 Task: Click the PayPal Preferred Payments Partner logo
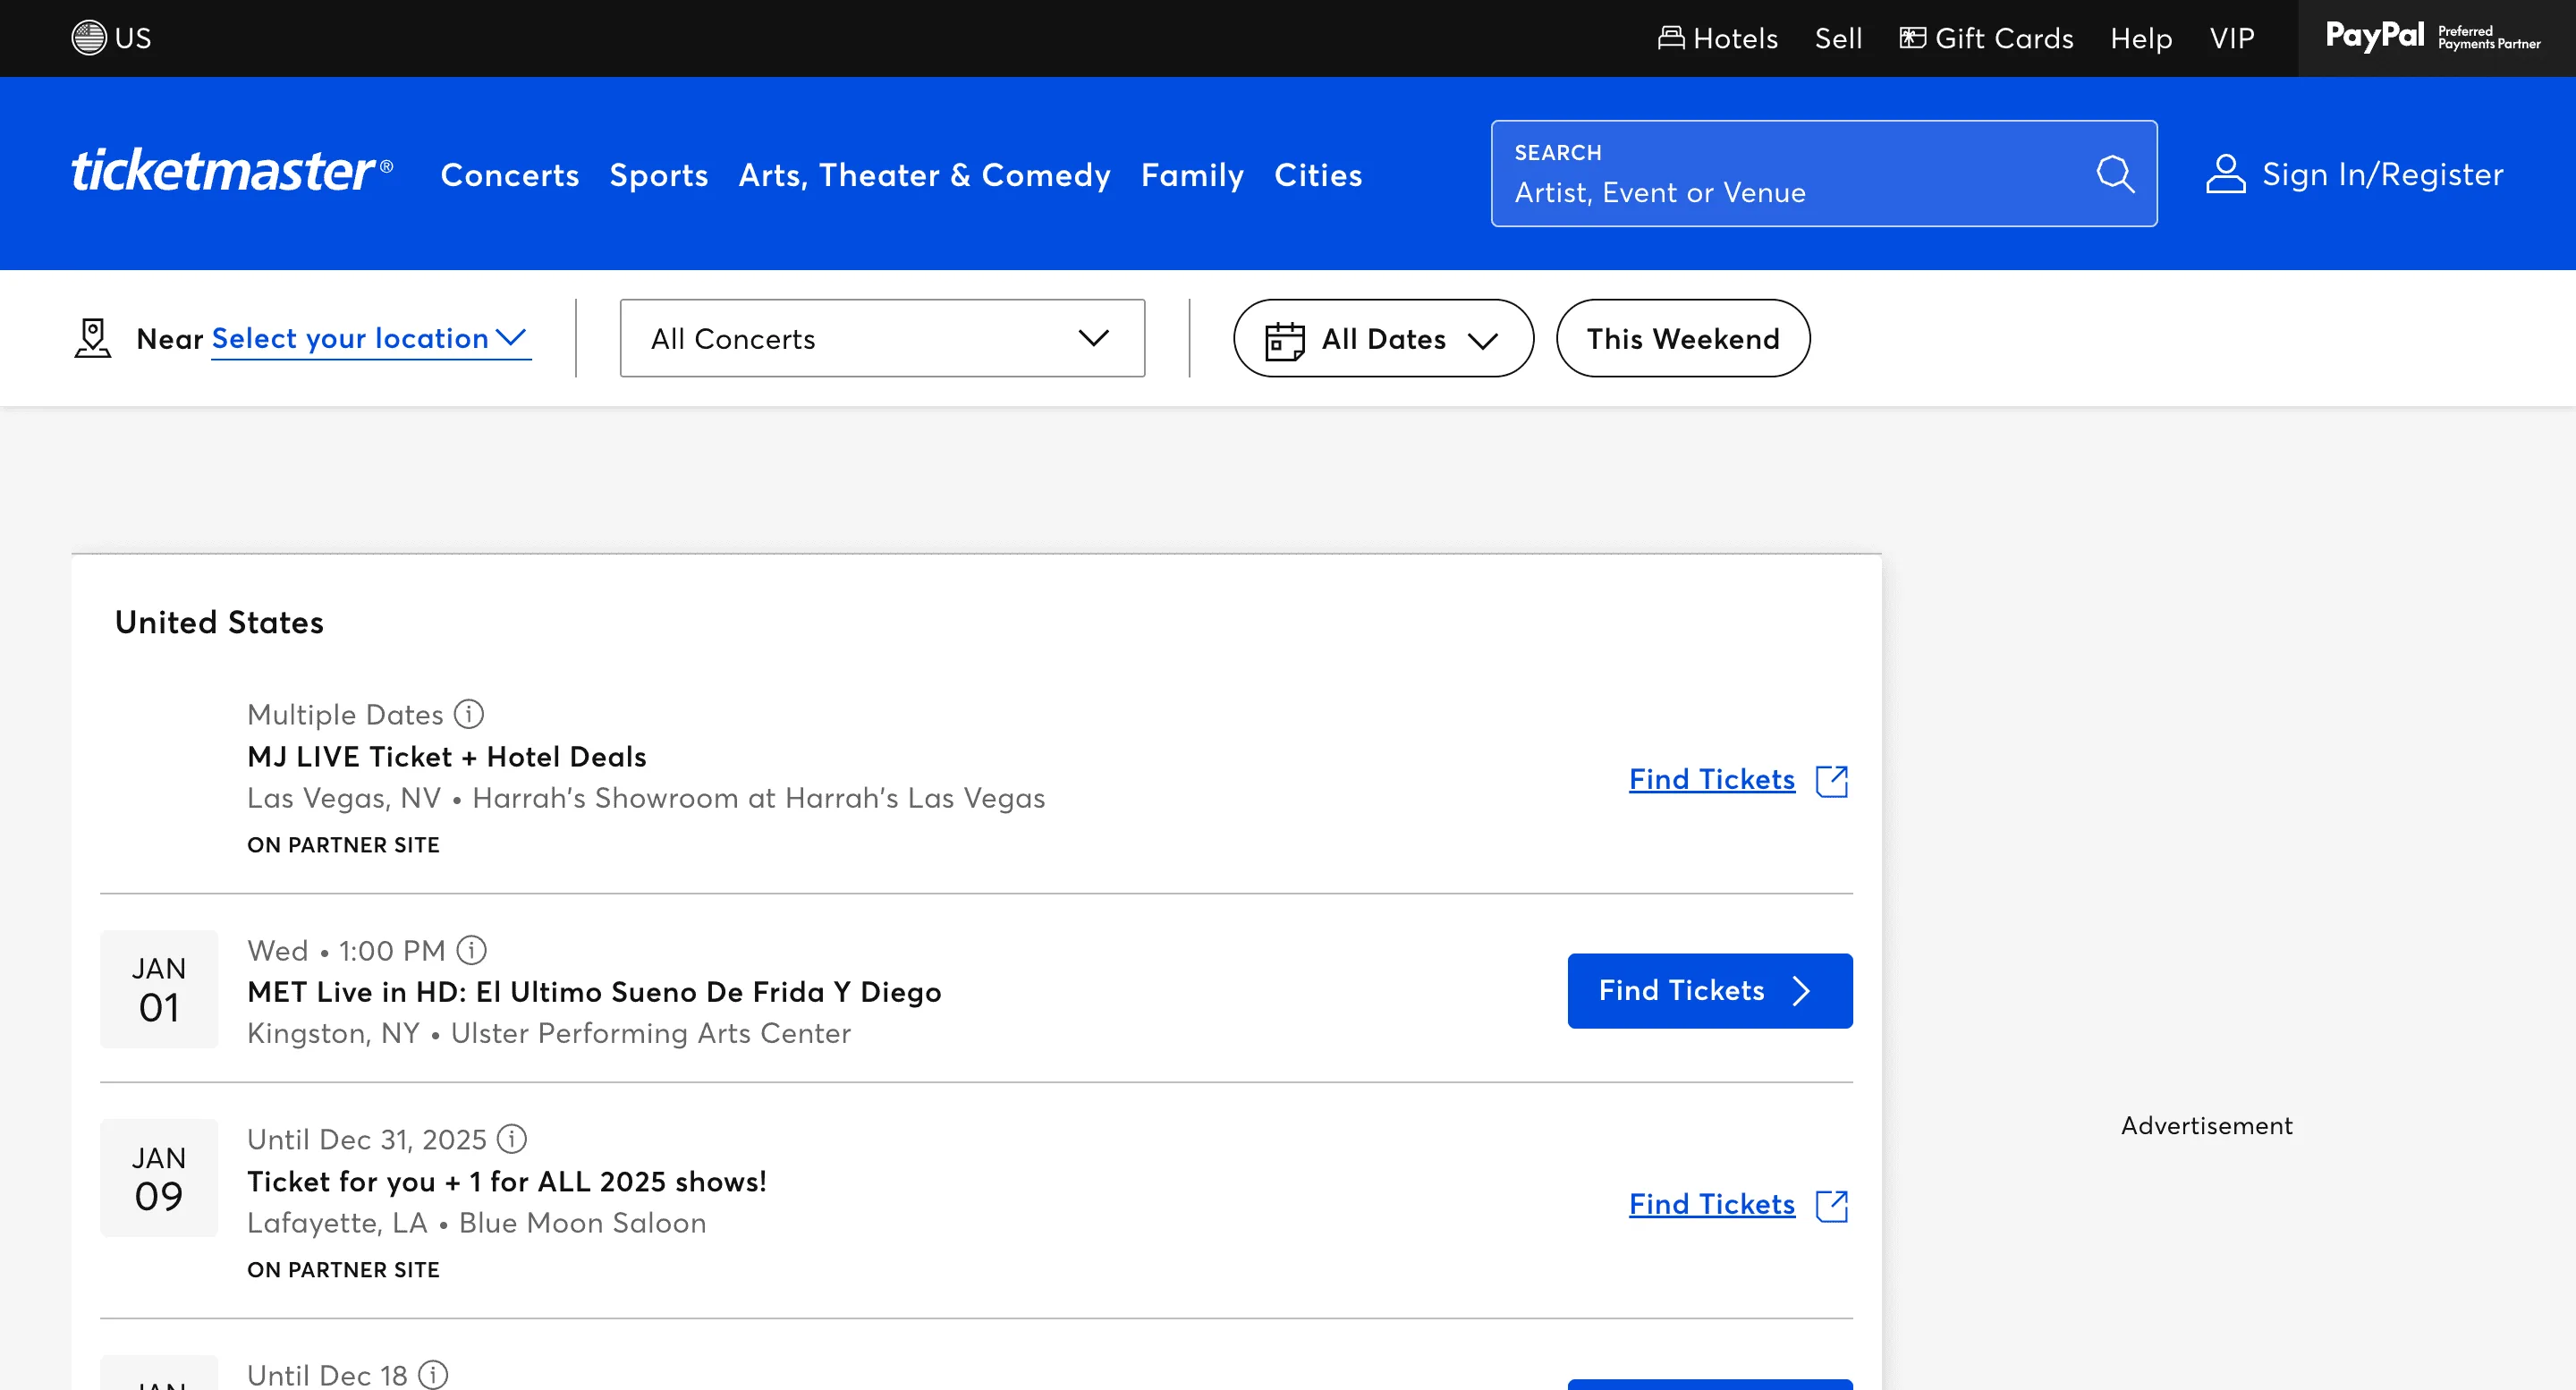pyautogui.click(x=2432, y=37)
